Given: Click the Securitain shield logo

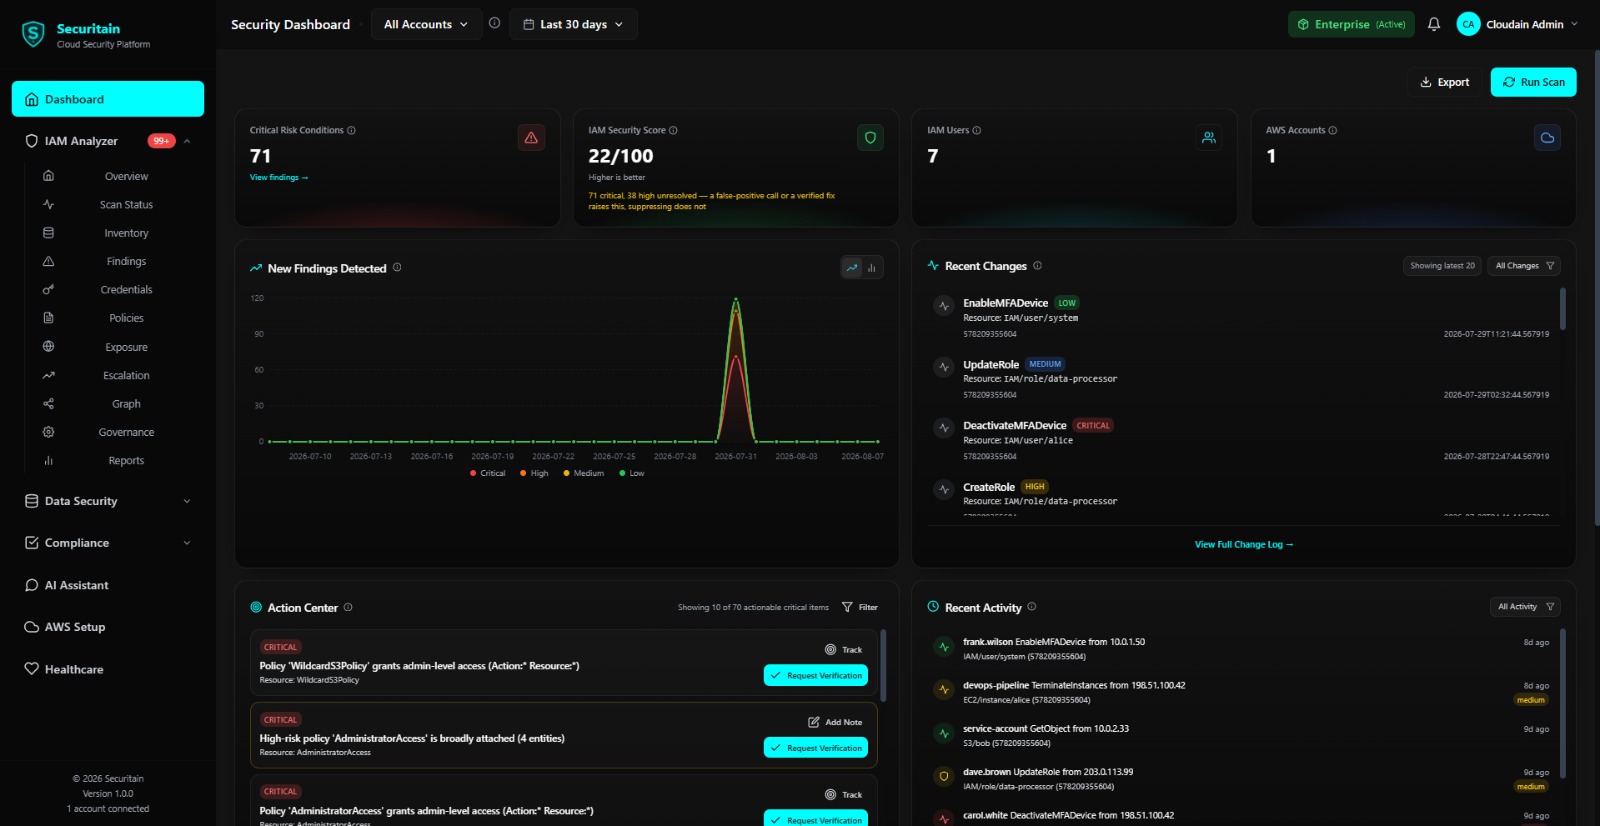Looking at the screenshot, I should (x=33, y=35).
